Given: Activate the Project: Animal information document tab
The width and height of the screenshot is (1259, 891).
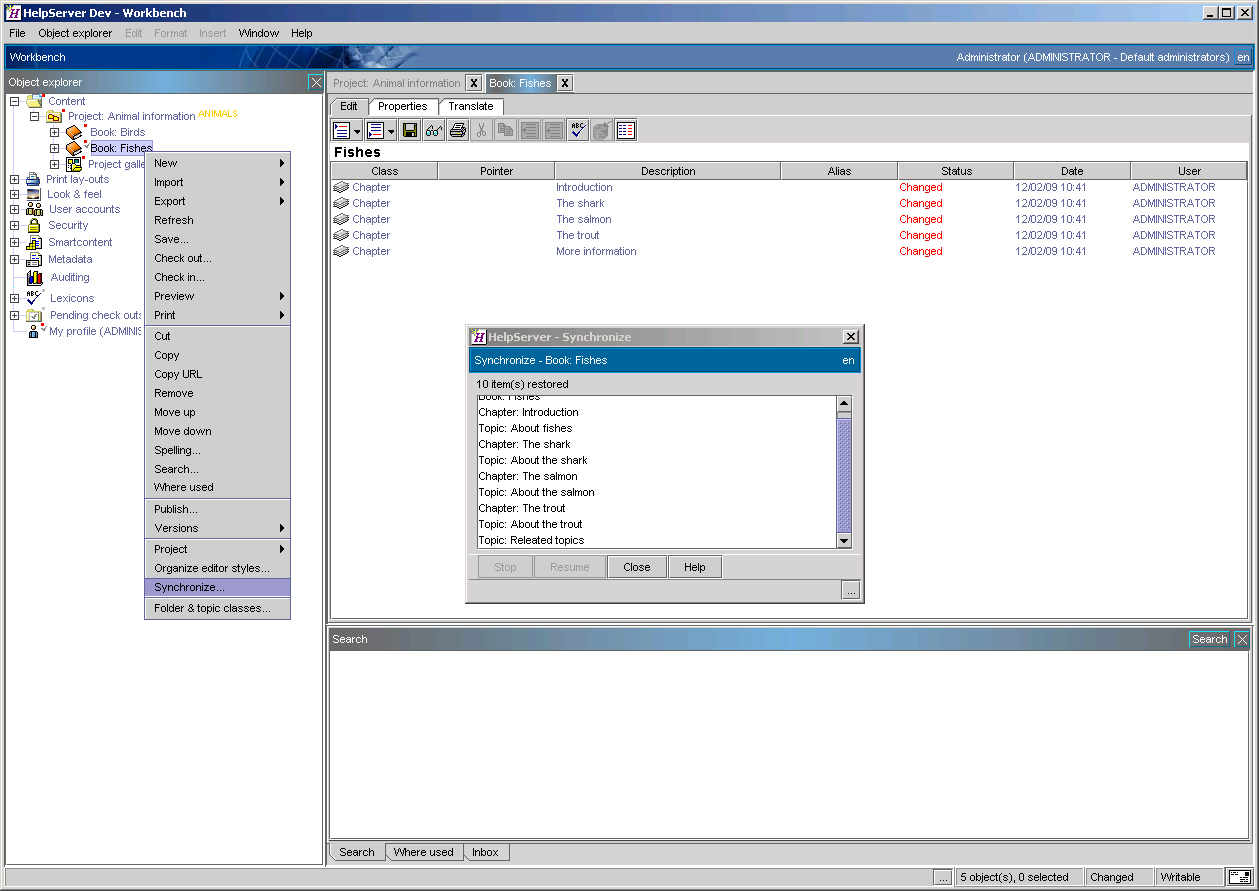Looking at the screenshot, I should (397, 83).
